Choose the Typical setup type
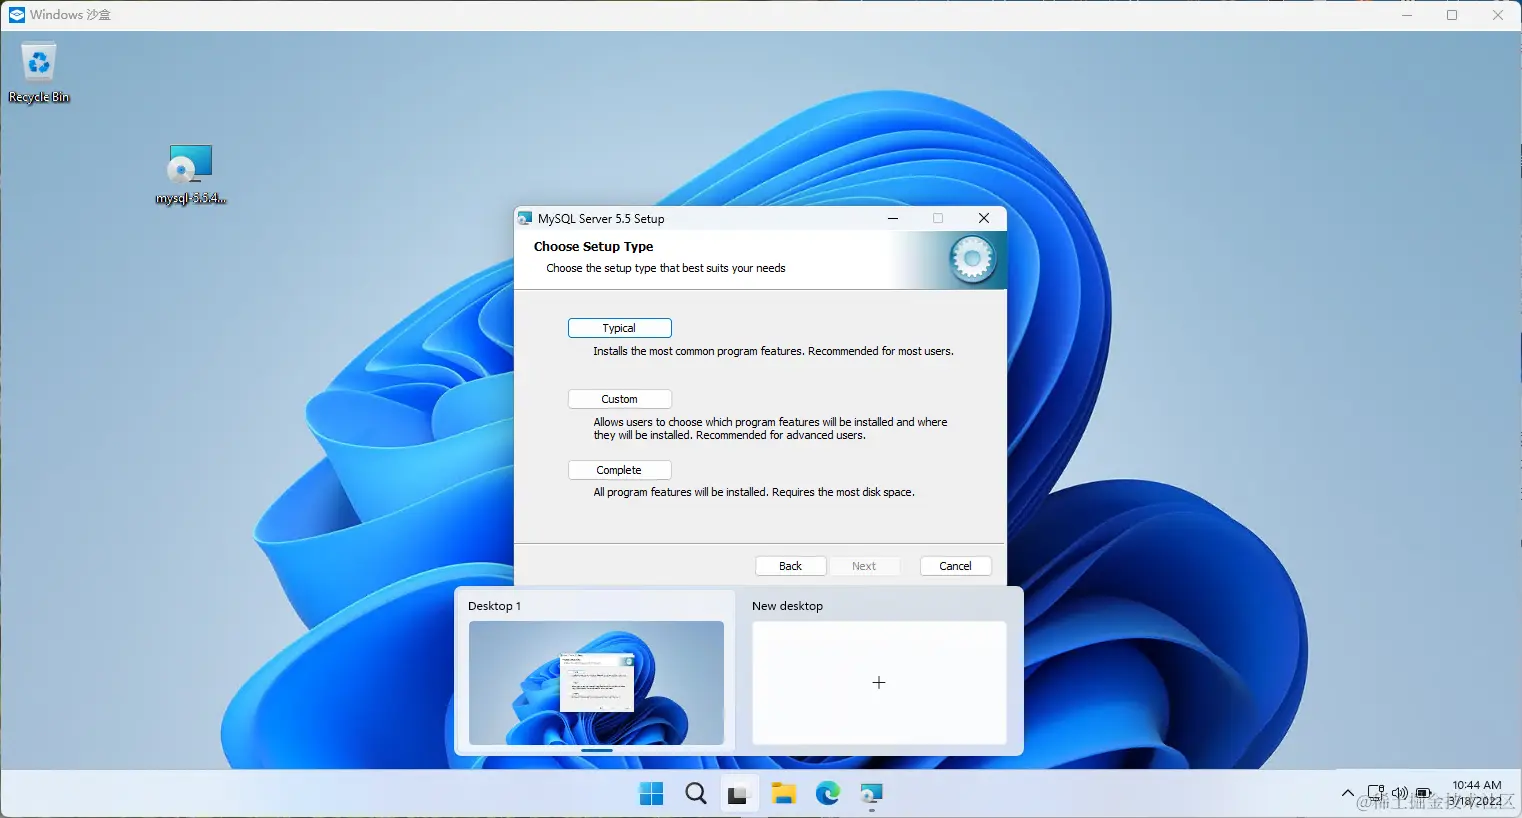Screen dimensions: 1522x818 tap(619, 328)
